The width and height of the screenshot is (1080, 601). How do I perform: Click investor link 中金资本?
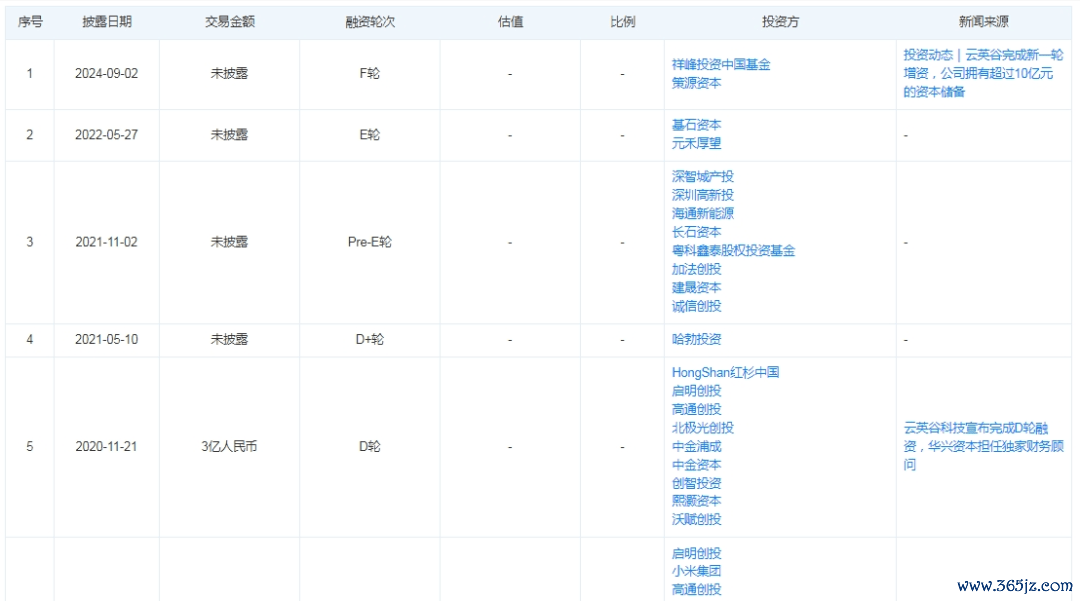coord(696,465)
